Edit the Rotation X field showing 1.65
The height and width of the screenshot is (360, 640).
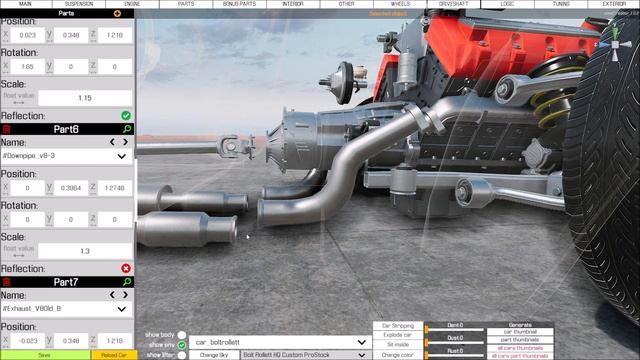(x=27, y=67)
